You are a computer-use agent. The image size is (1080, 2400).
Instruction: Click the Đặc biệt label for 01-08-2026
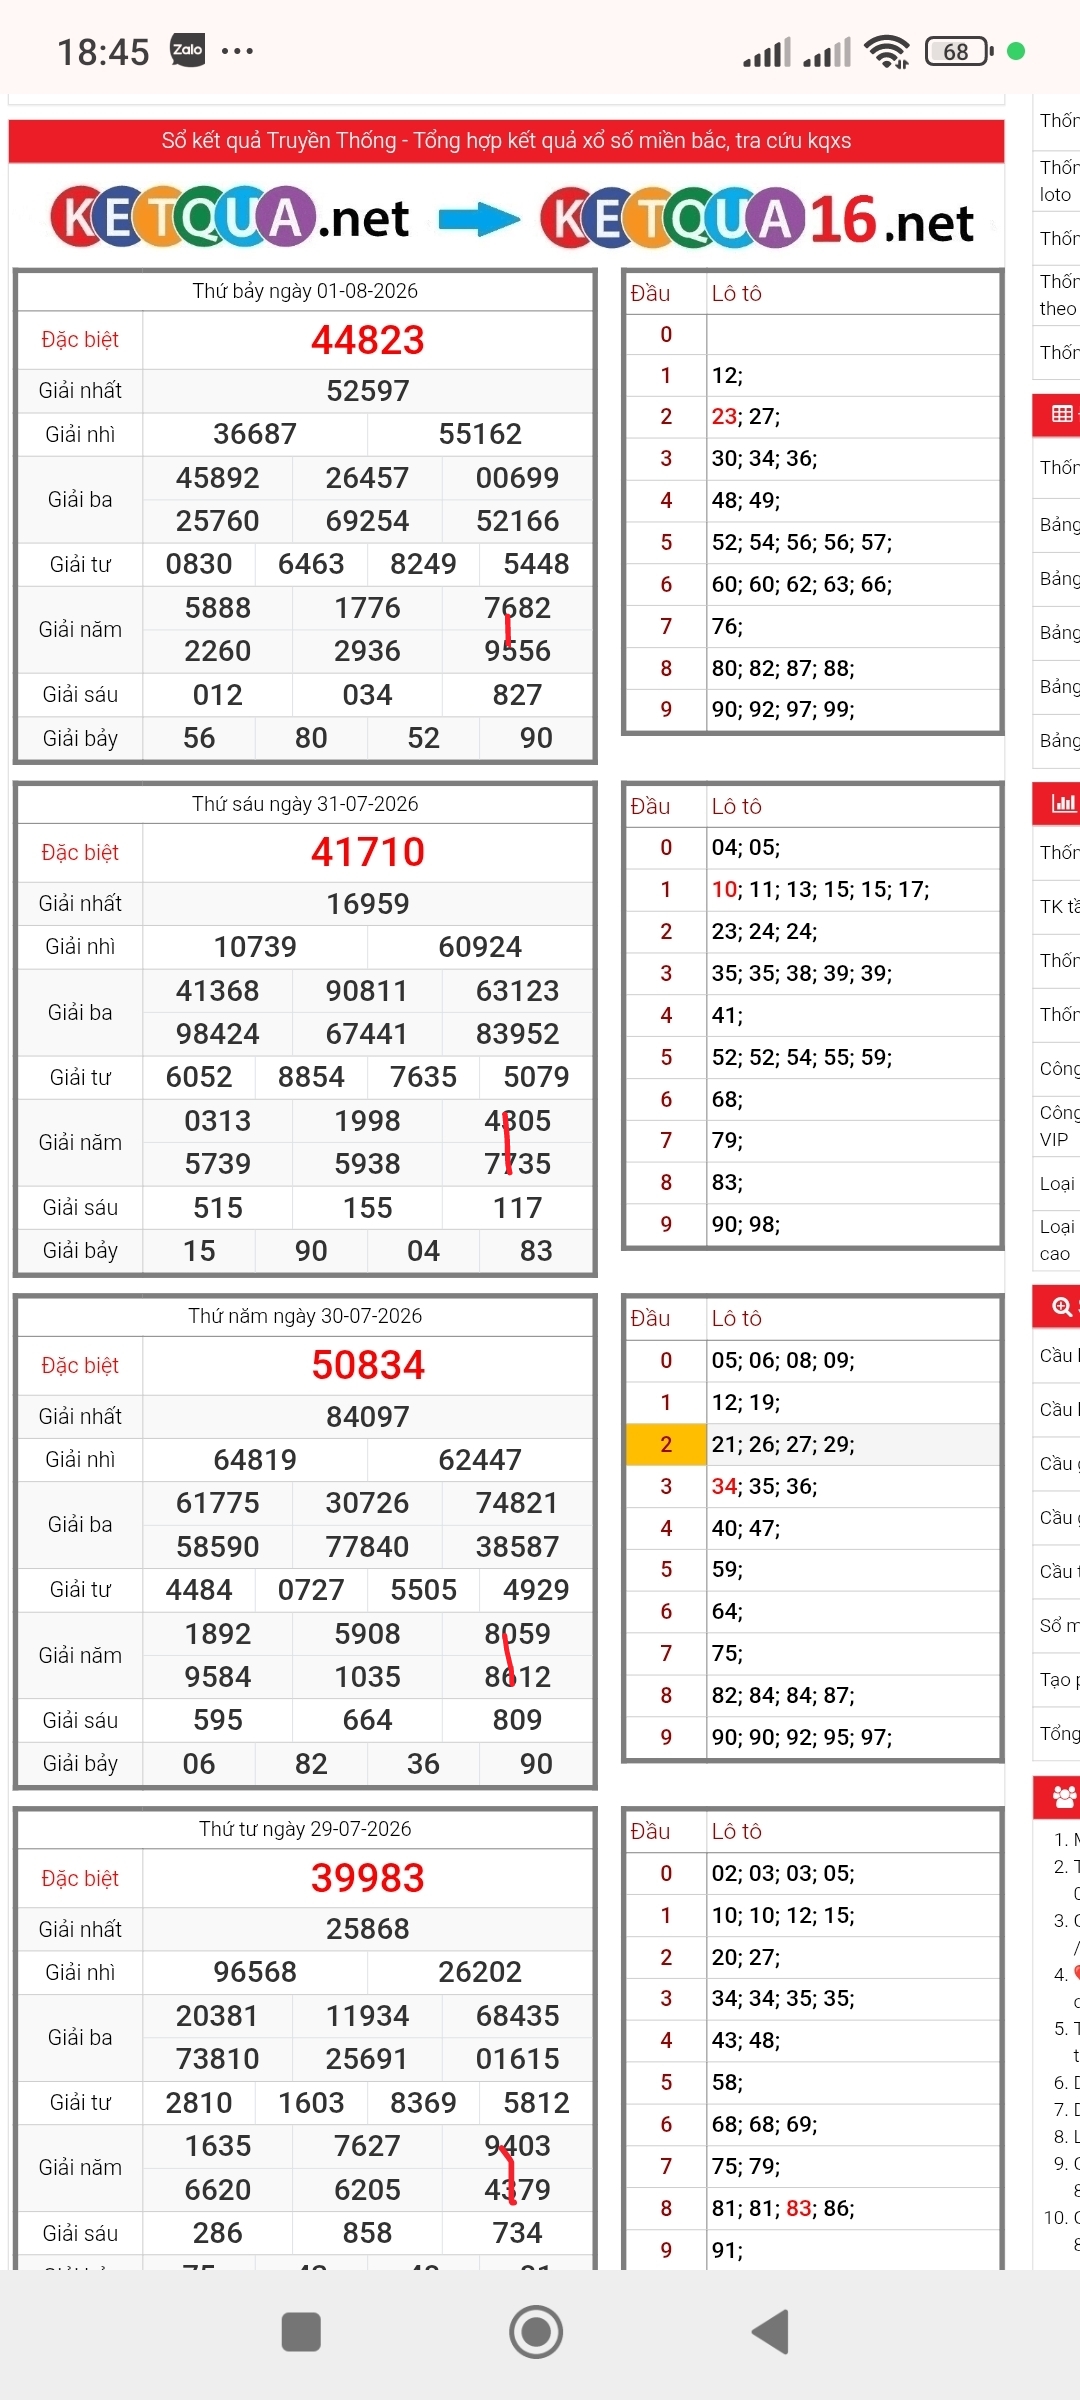(x=80, y=340)
